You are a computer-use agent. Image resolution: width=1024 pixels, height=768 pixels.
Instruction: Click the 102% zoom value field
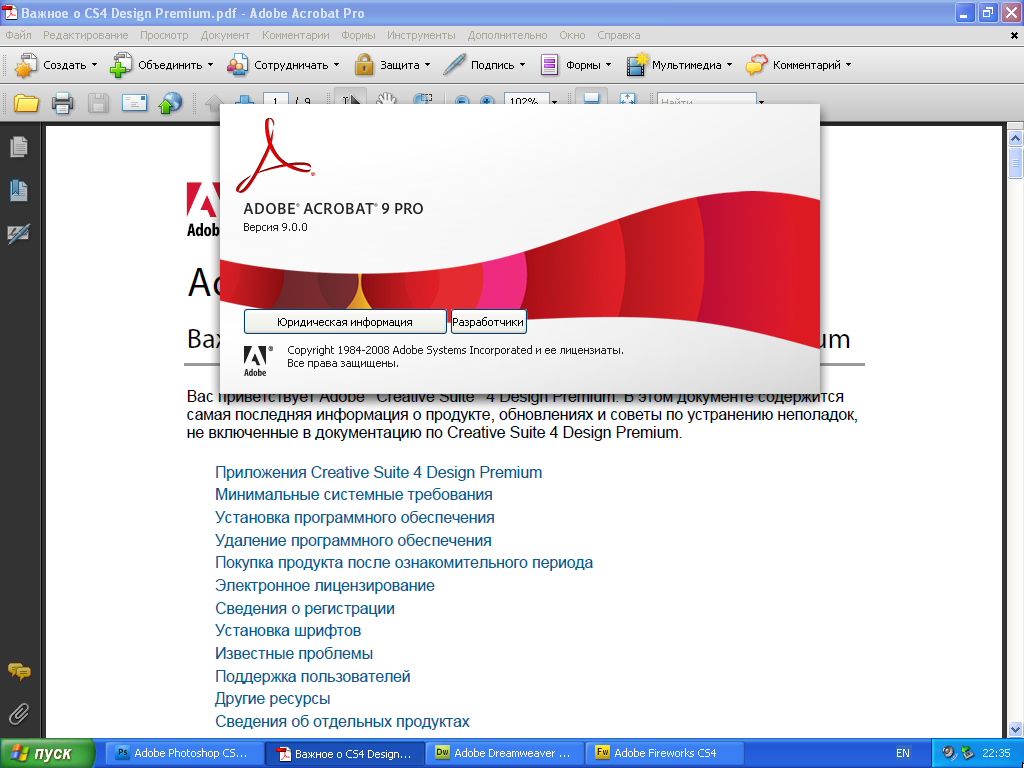[x=526, y=100]
